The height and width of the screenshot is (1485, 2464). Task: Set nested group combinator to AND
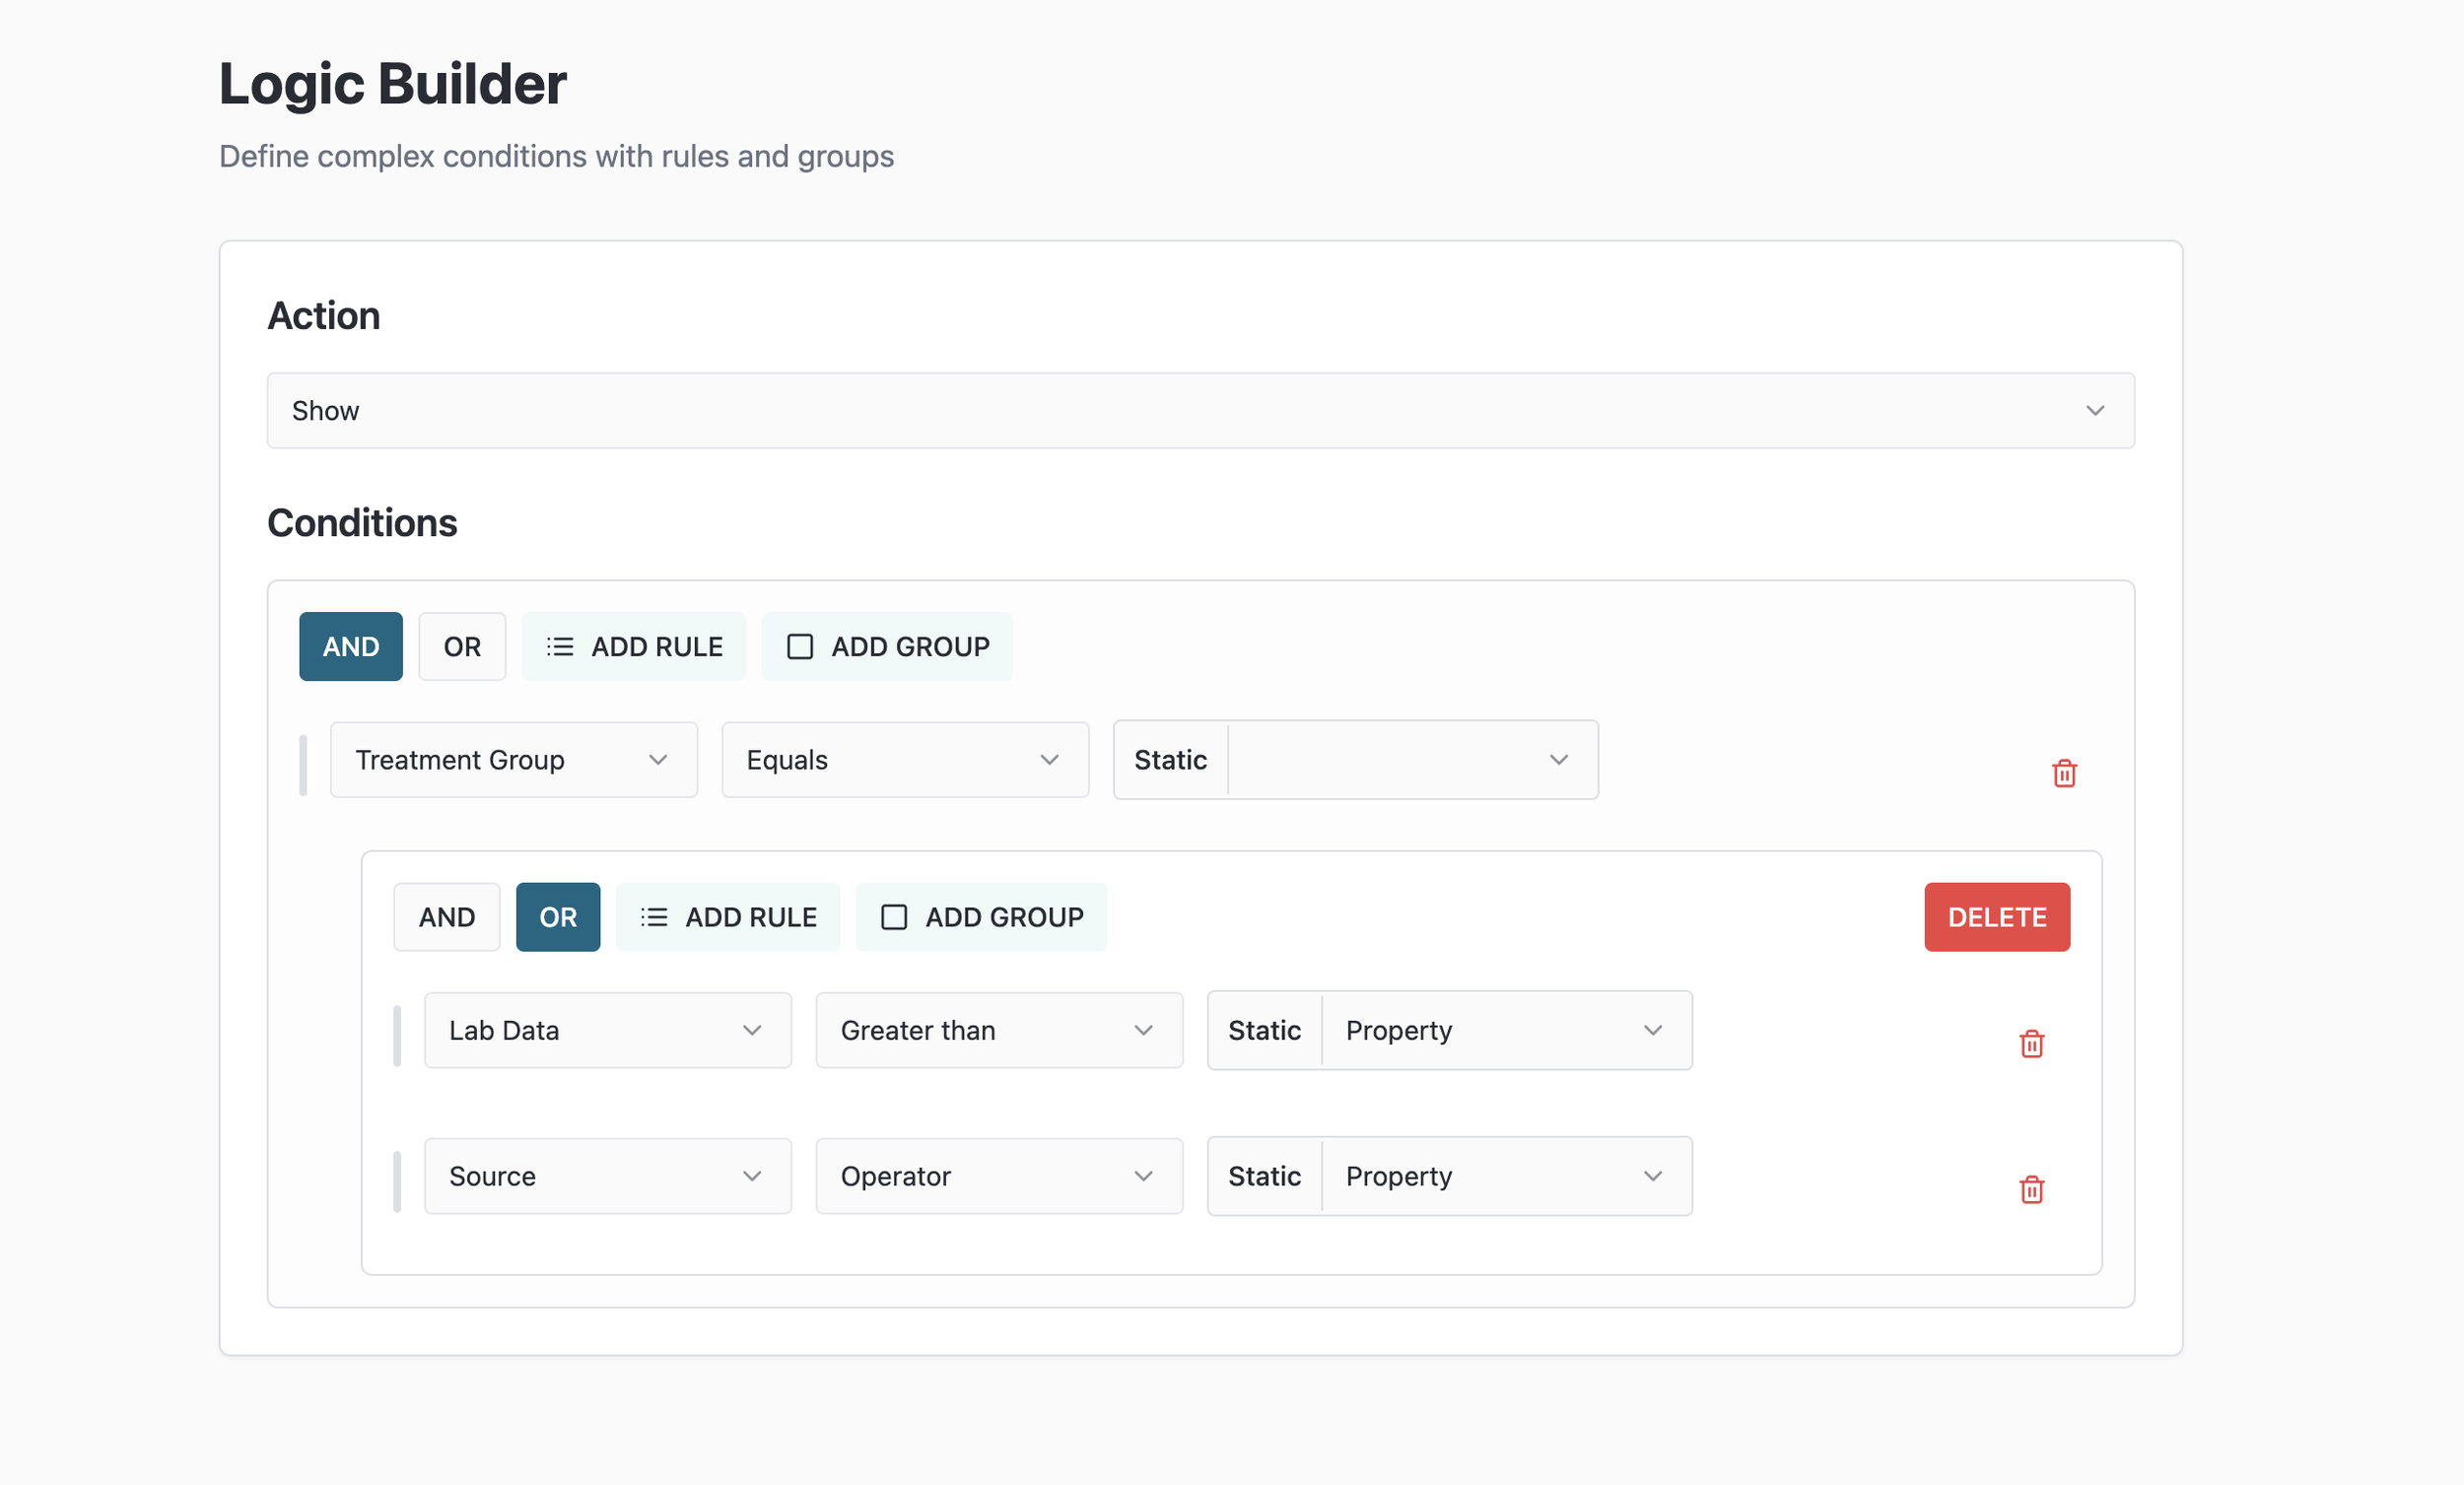446,916
